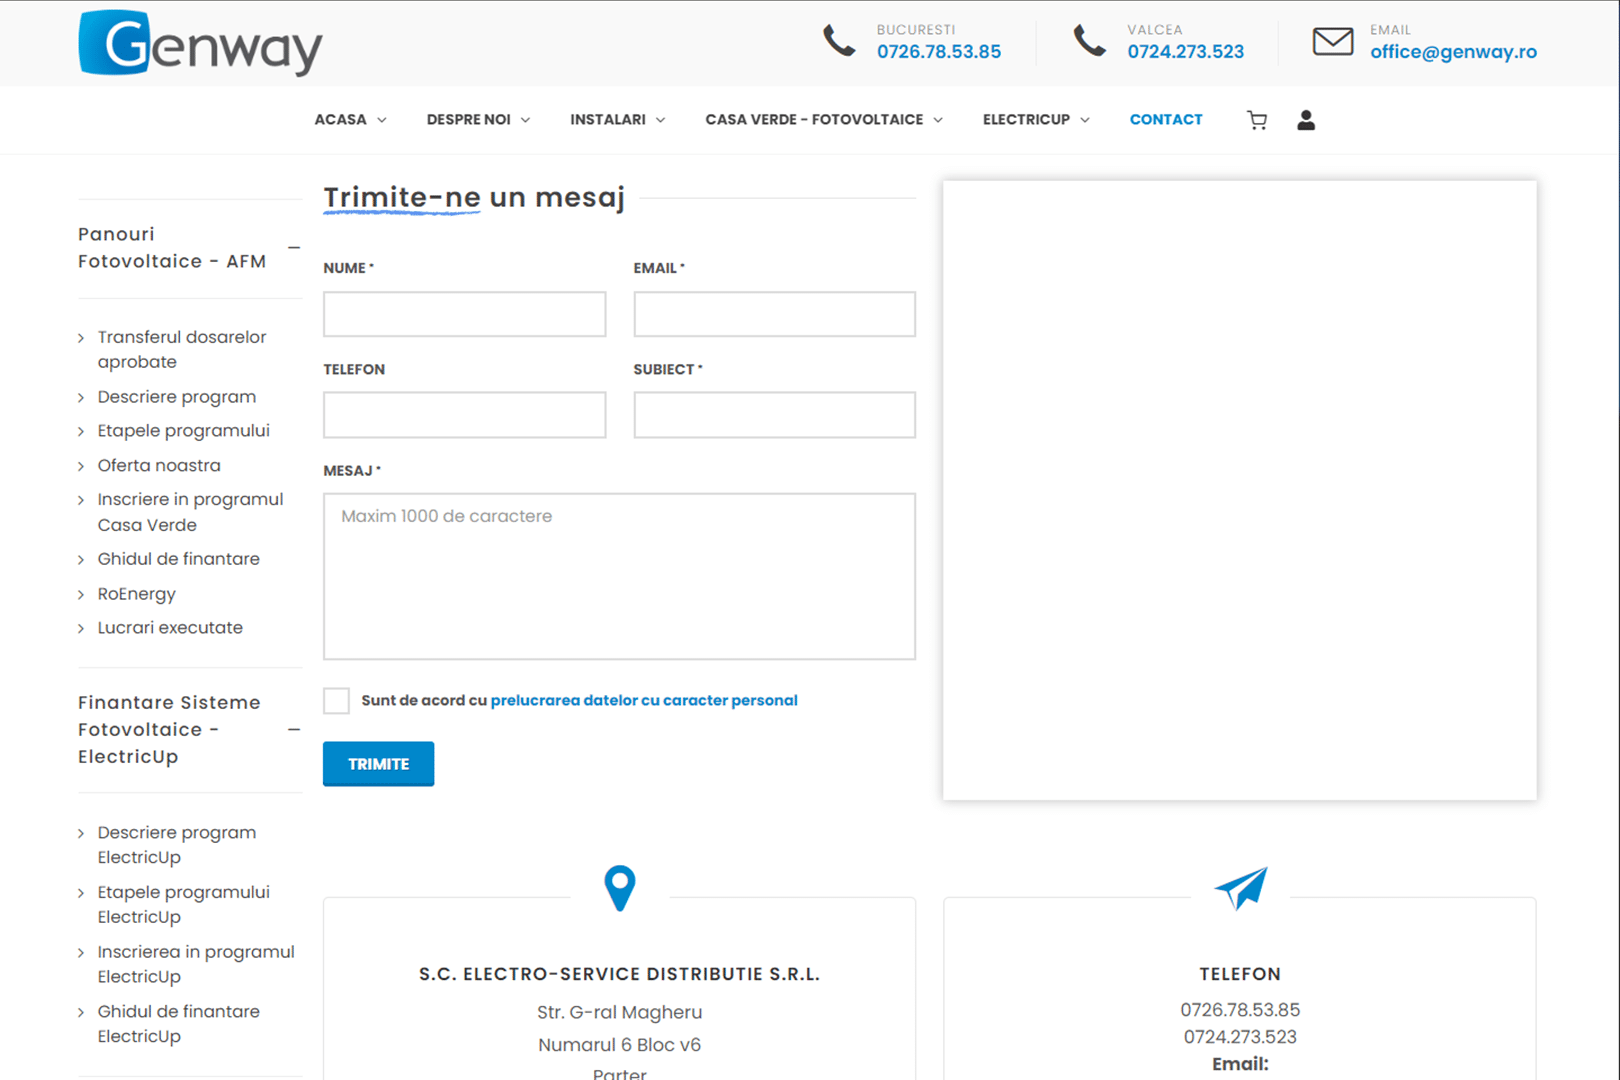The width and height of the screenshot is (1620, 1080).
Task: Click the Valcea phone icon
Action: click(1089, 42)
